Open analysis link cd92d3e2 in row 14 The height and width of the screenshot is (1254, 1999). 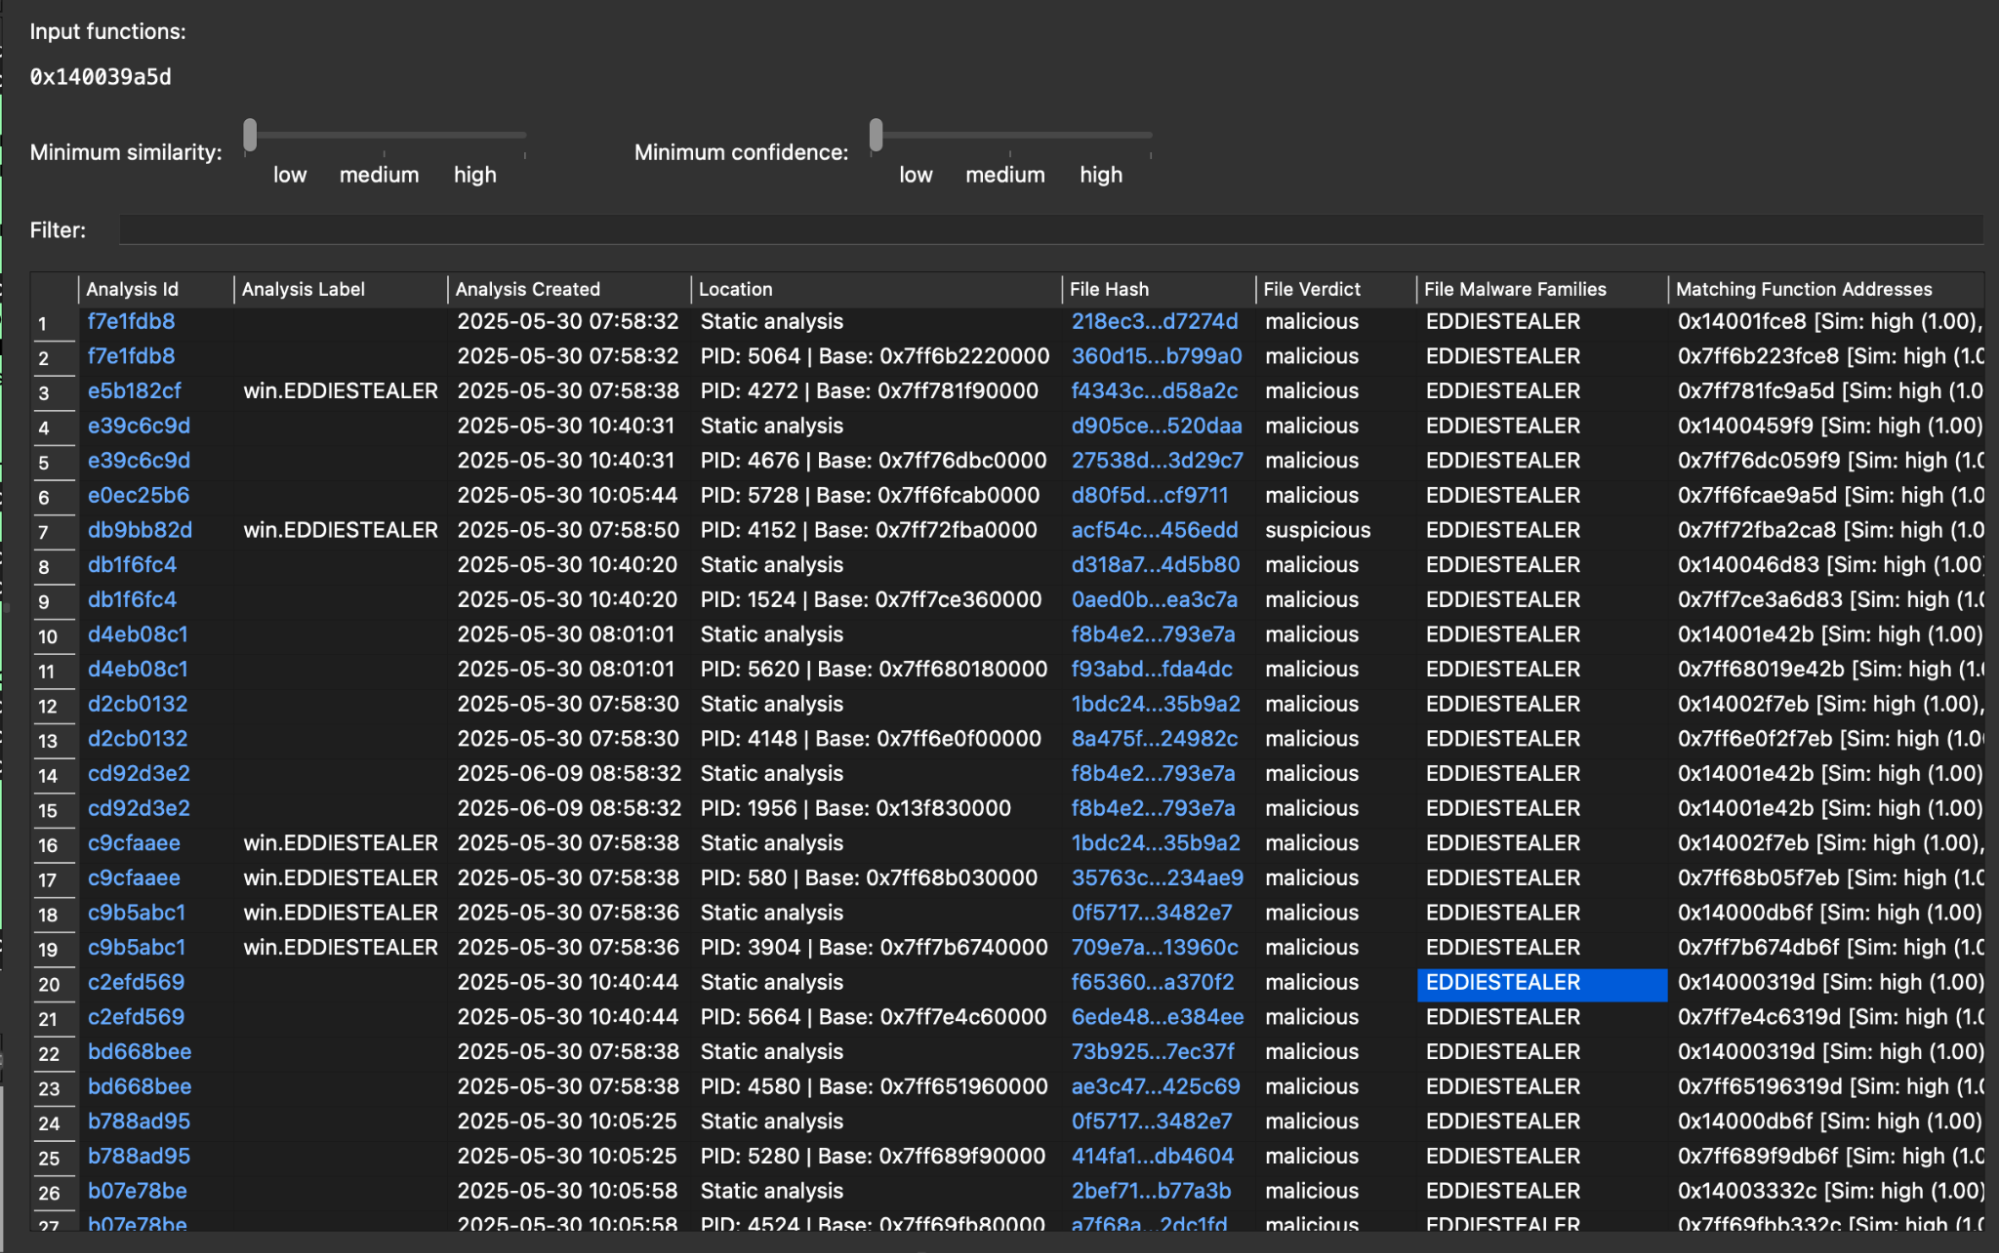click(138, 773)
